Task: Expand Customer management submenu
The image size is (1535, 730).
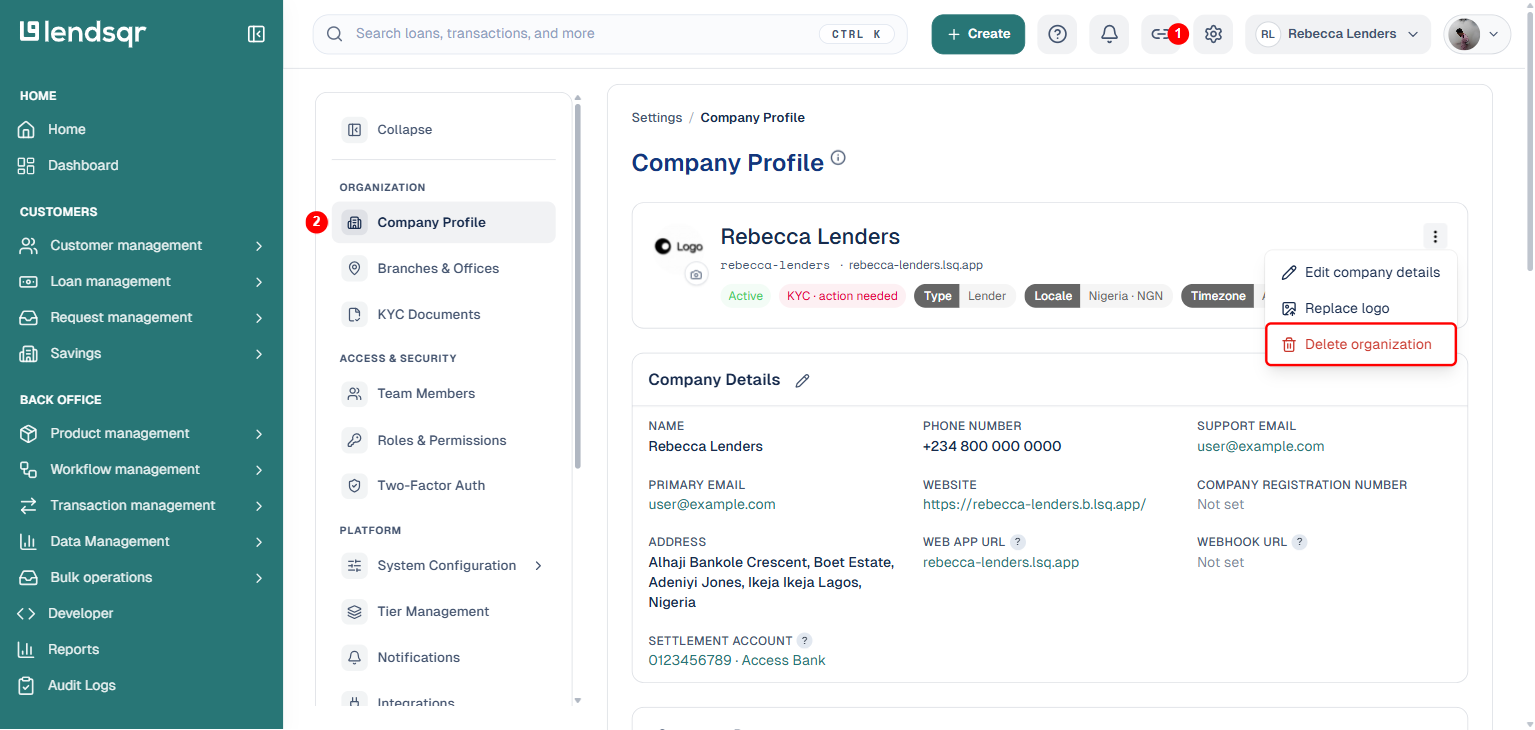Action: (141, 246)
